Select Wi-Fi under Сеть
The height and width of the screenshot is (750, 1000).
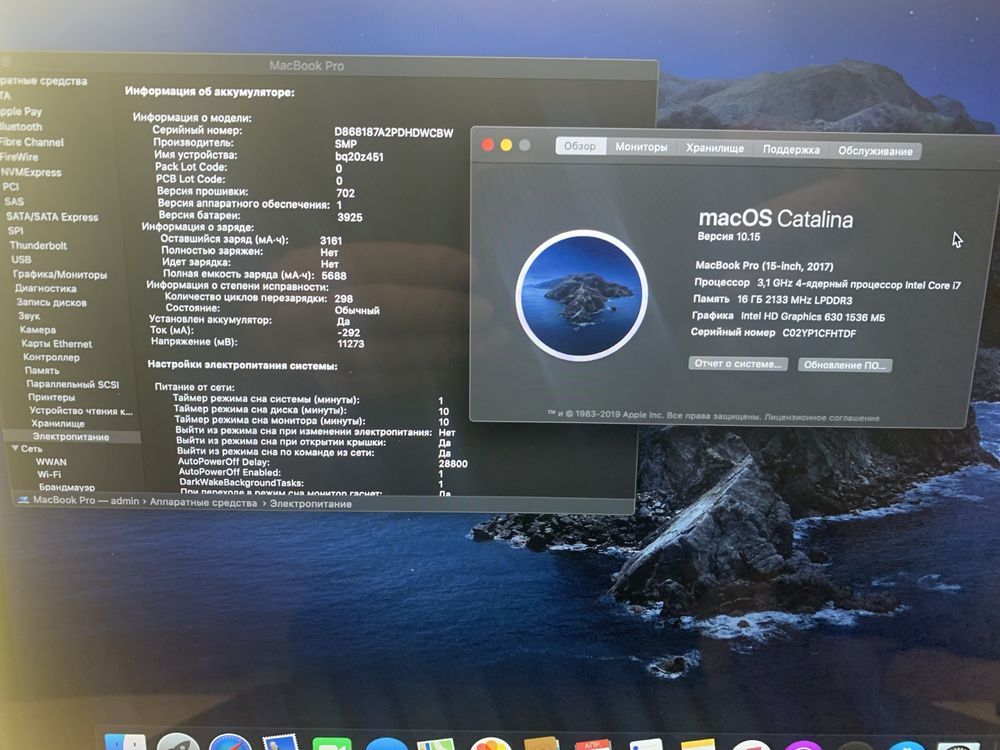point(48,474)
